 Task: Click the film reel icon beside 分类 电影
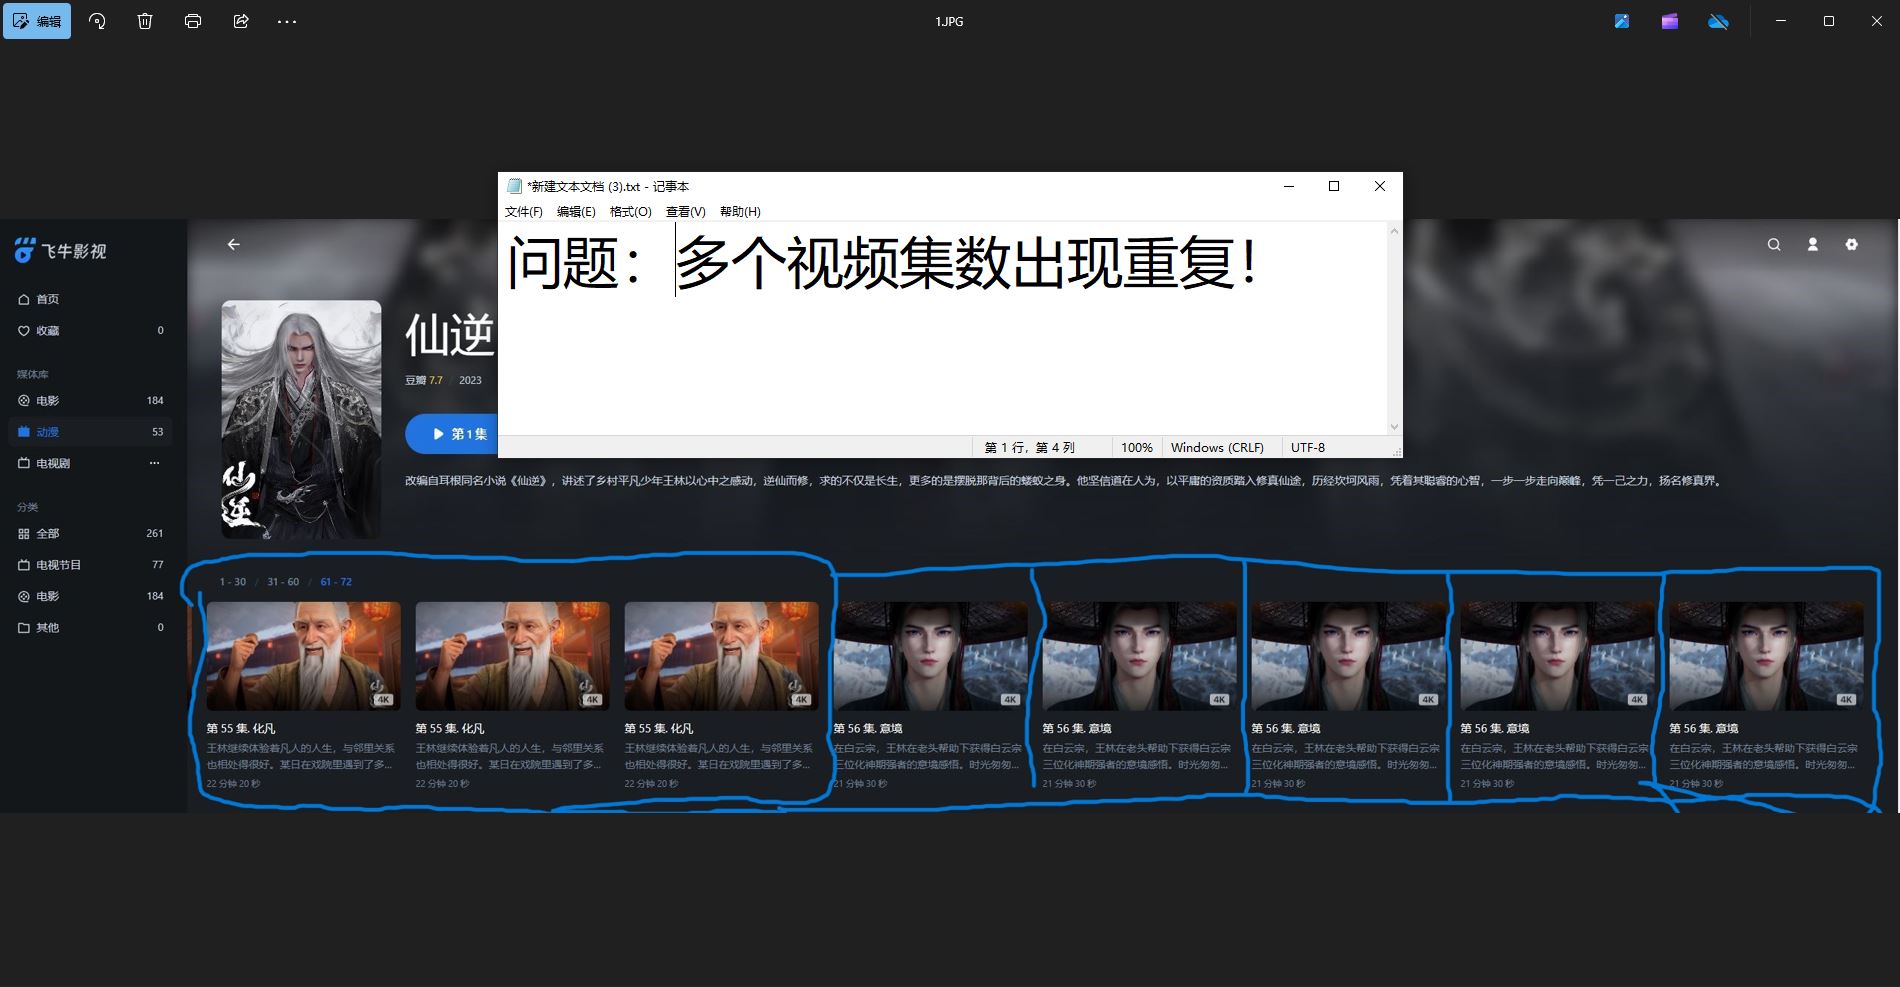24,596
